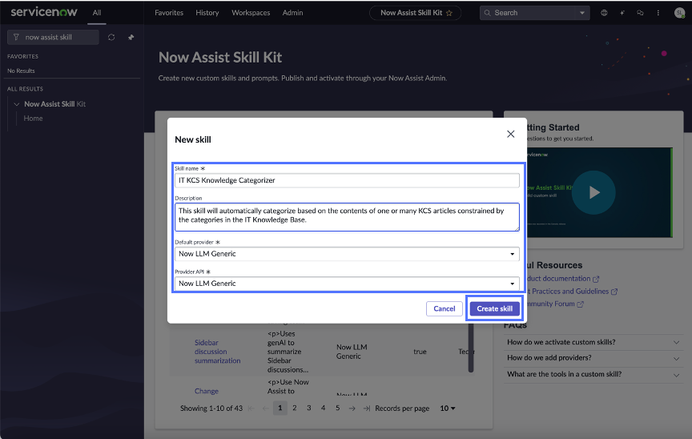Collapse the Now Assist Skill Kit tree node
This screenshot has width=692, height=439.
tap(16, 104)
